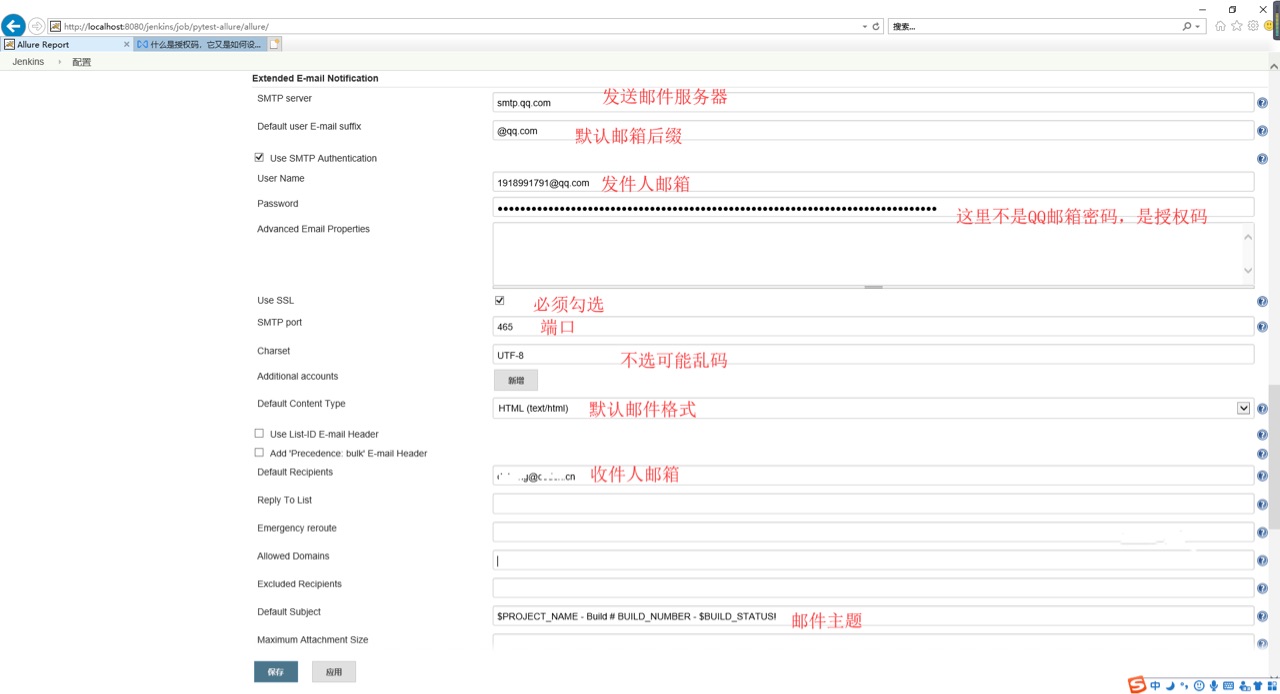
Task: Open help icon for Reply To List
Action: pos(1262,505)
